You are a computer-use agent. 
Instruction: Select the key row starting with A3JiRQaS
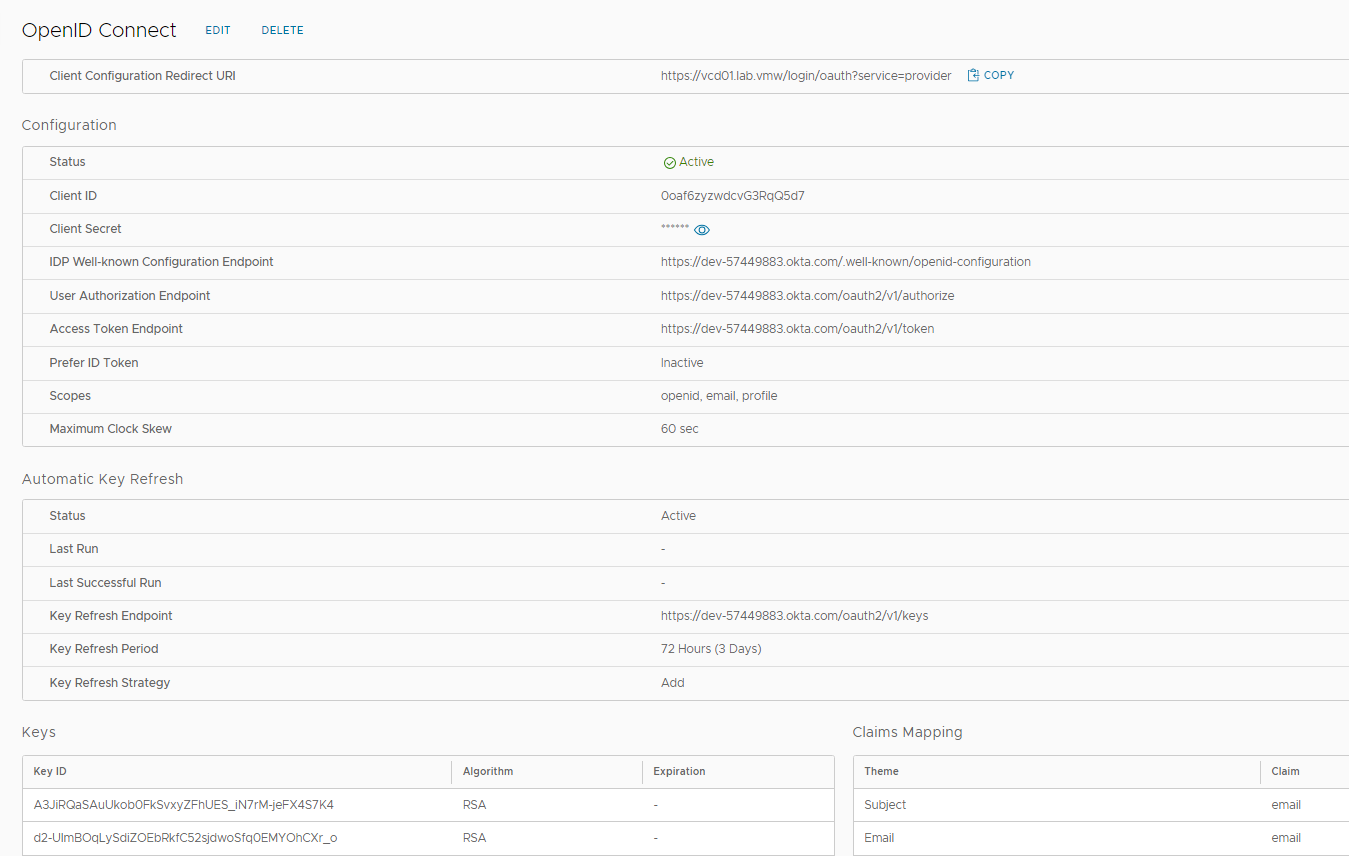(x=184, y=805)
